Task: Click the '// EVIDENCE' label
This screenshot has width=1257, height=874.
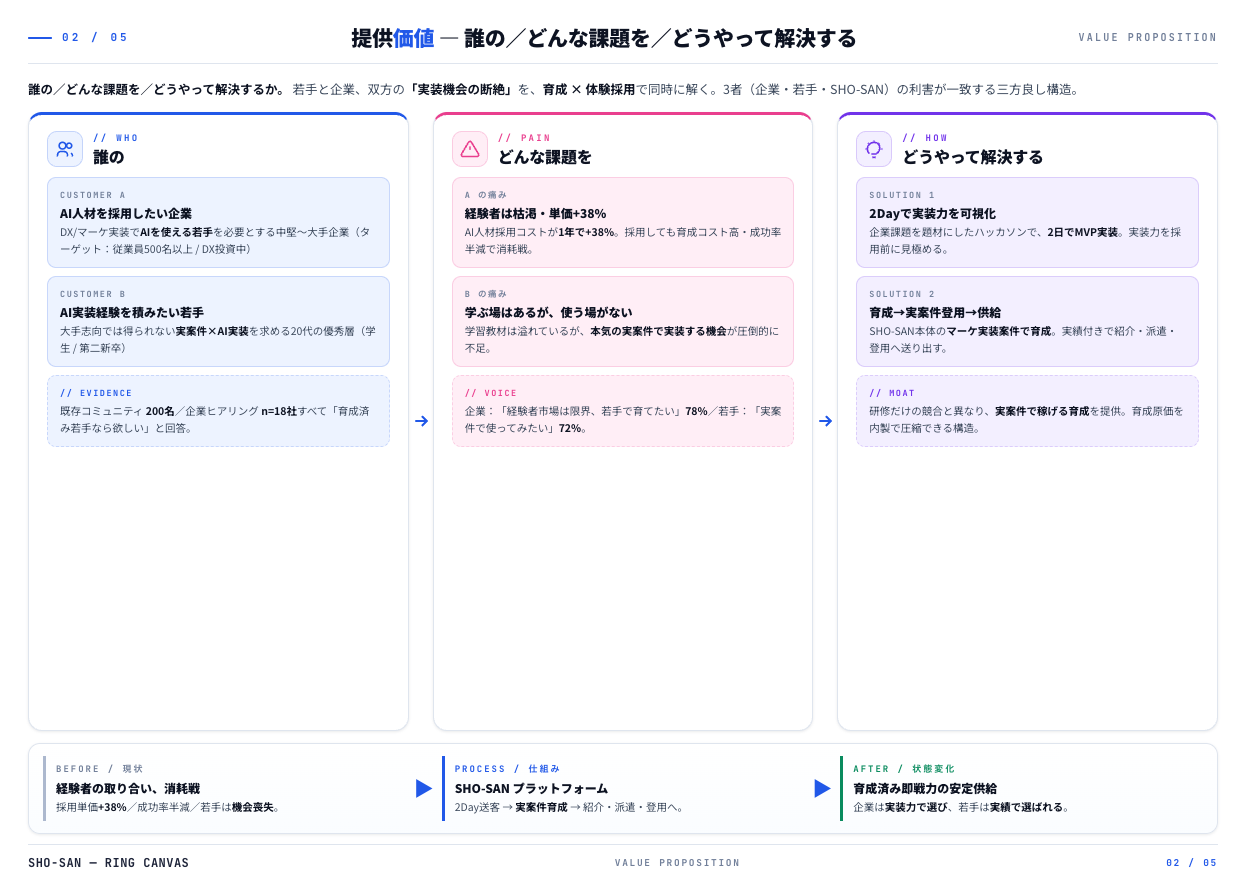Action: click(x=96, y=393)
